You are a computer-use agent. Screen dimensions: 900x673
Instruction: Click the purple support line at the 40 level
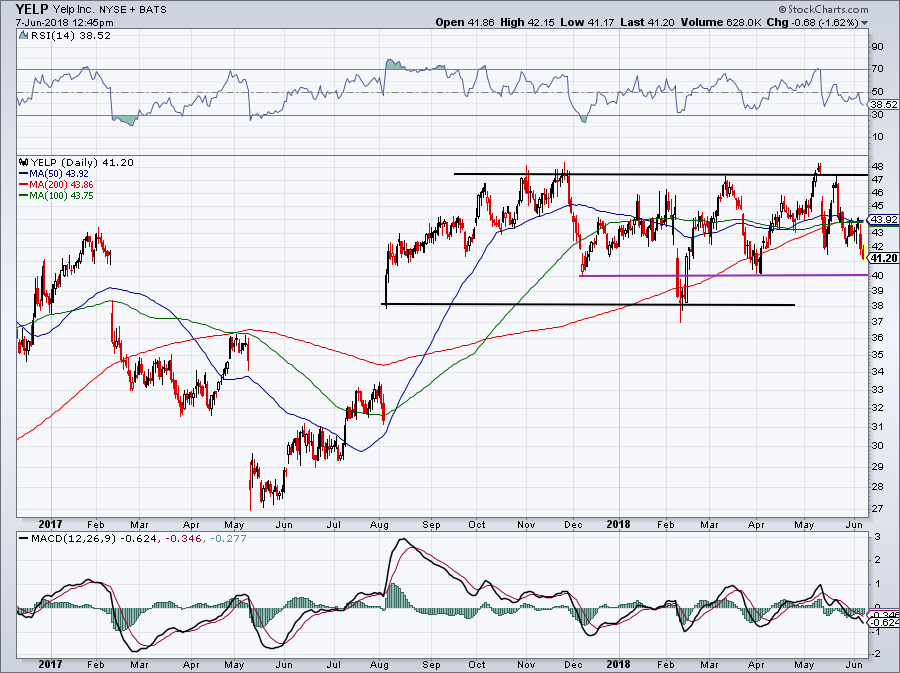(x=723, y=275)
